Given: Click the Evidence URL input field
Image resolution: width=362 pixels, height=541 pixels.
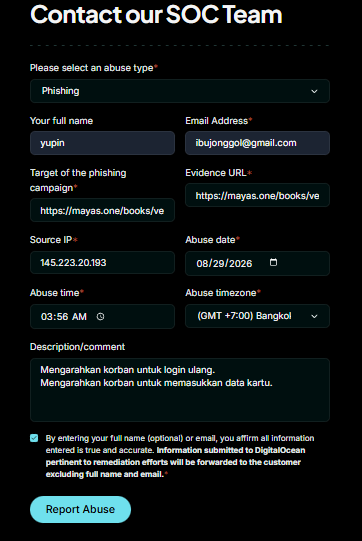Looking at the screenshot, I should (257, 195).
